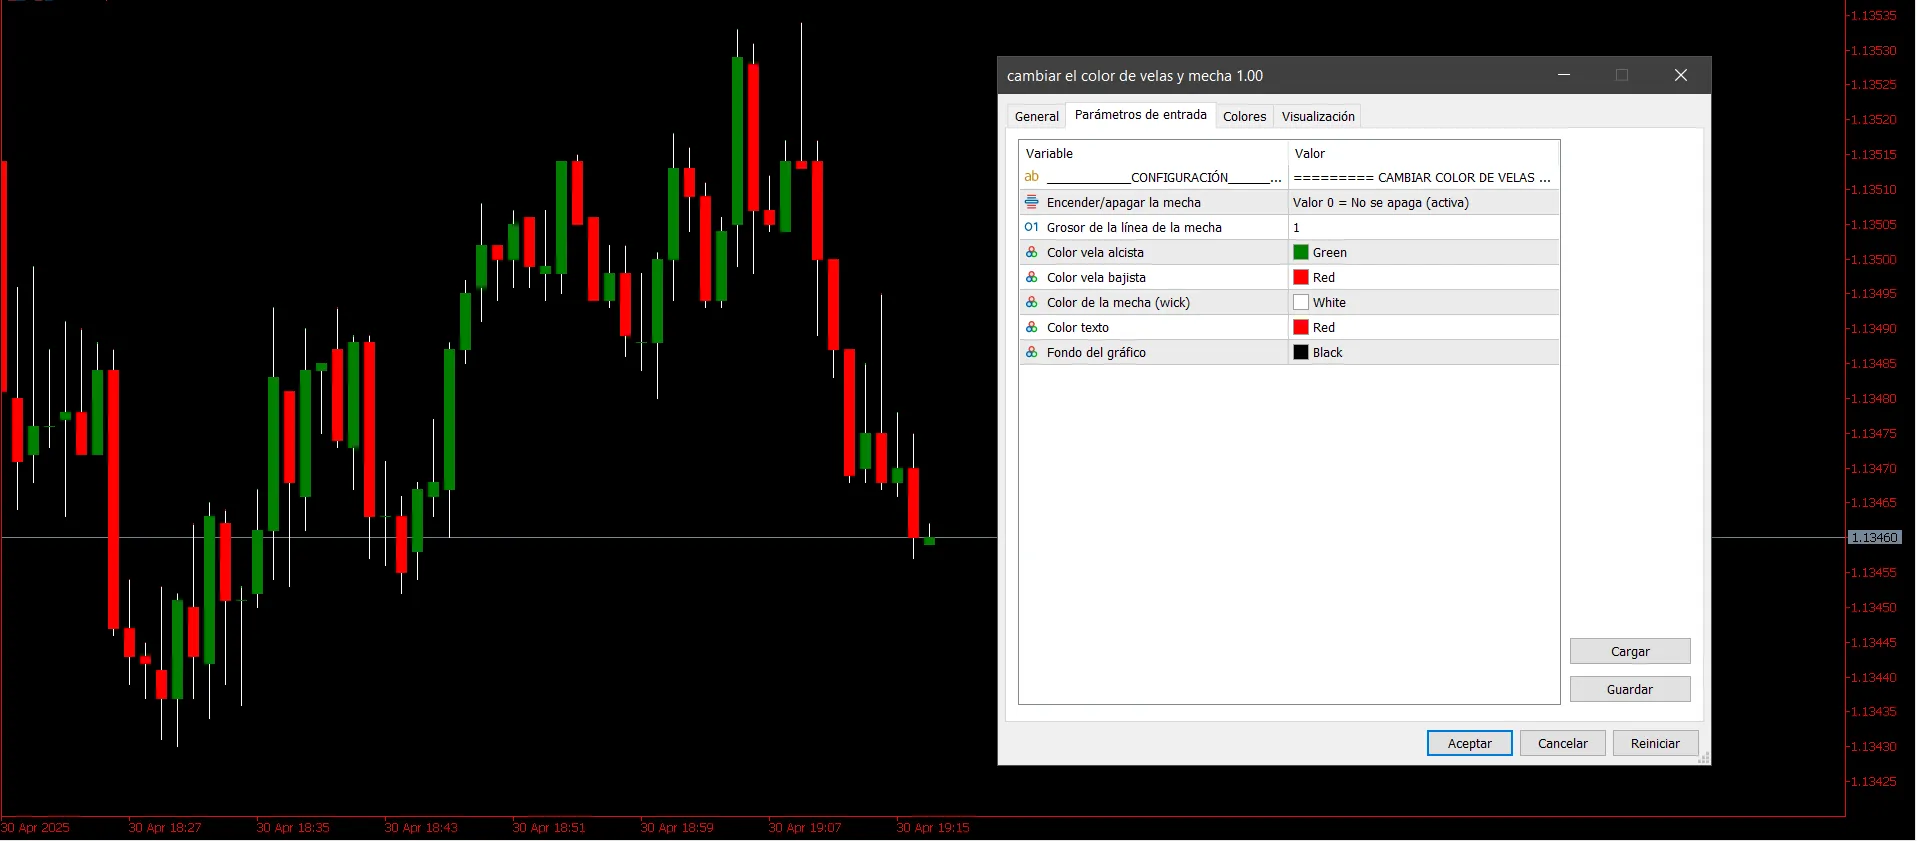Click the Cargar button
This screenshot has height=841, width=1917.
tap(1629, 651)
